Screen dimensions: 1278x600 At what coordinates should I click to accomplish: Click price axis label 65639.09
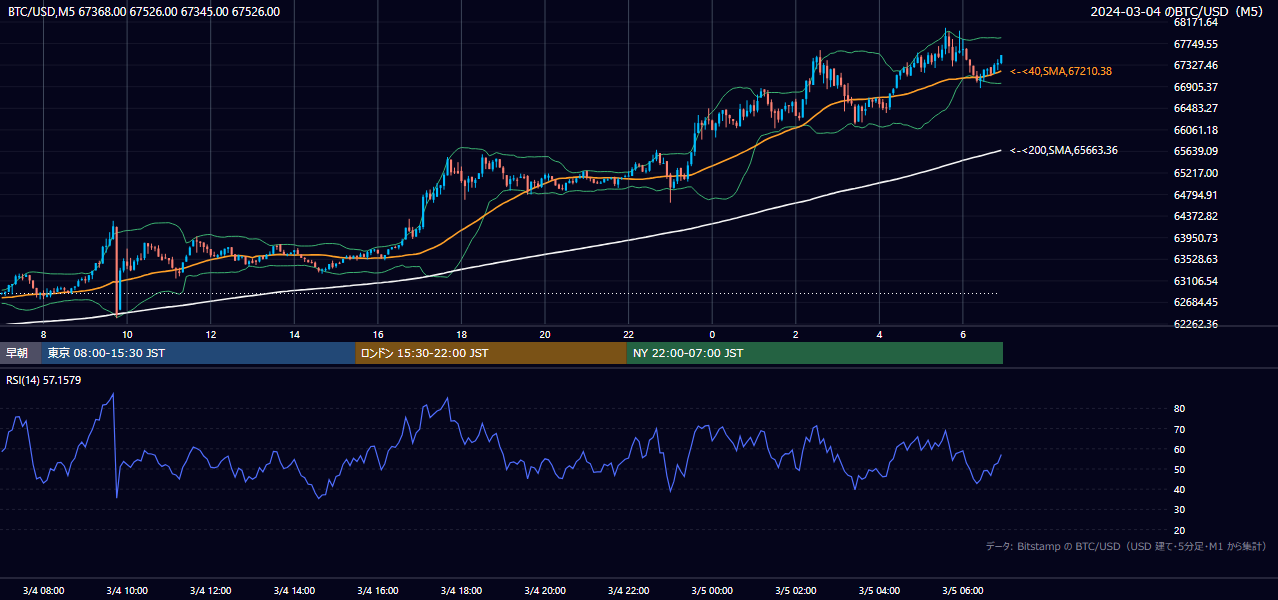[1195, 152]
